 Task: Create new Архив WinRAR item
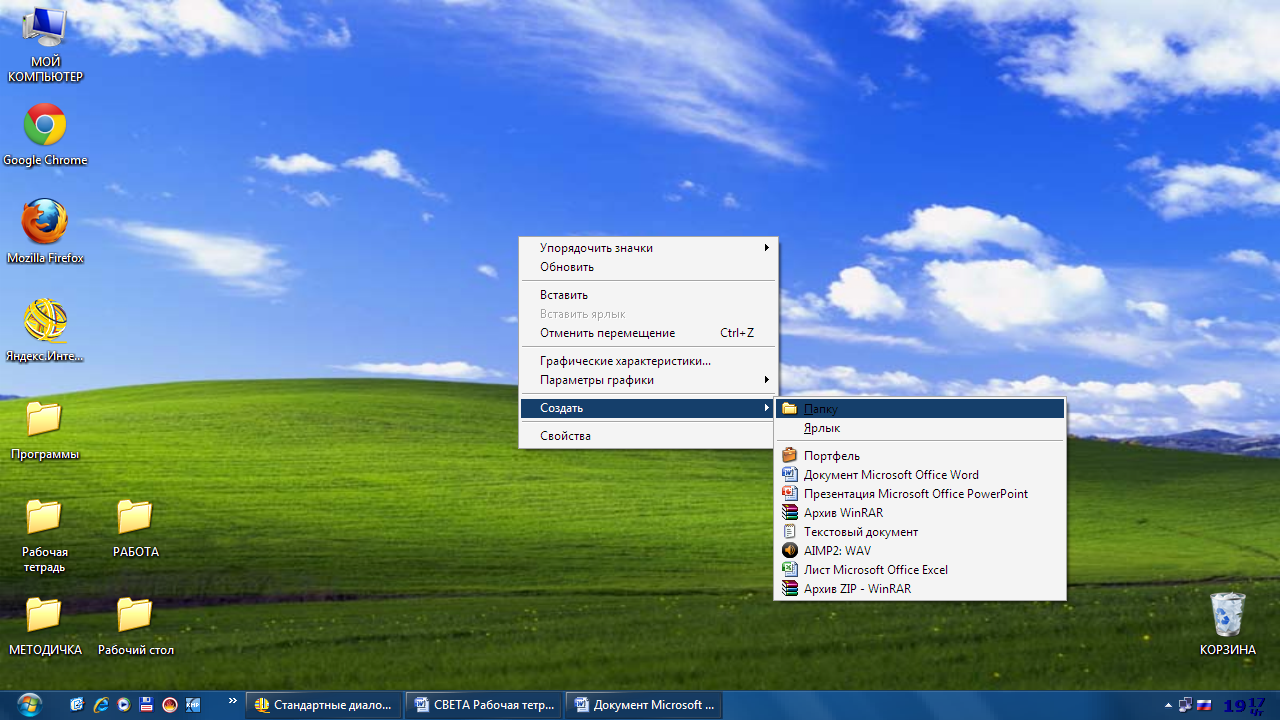920,513
